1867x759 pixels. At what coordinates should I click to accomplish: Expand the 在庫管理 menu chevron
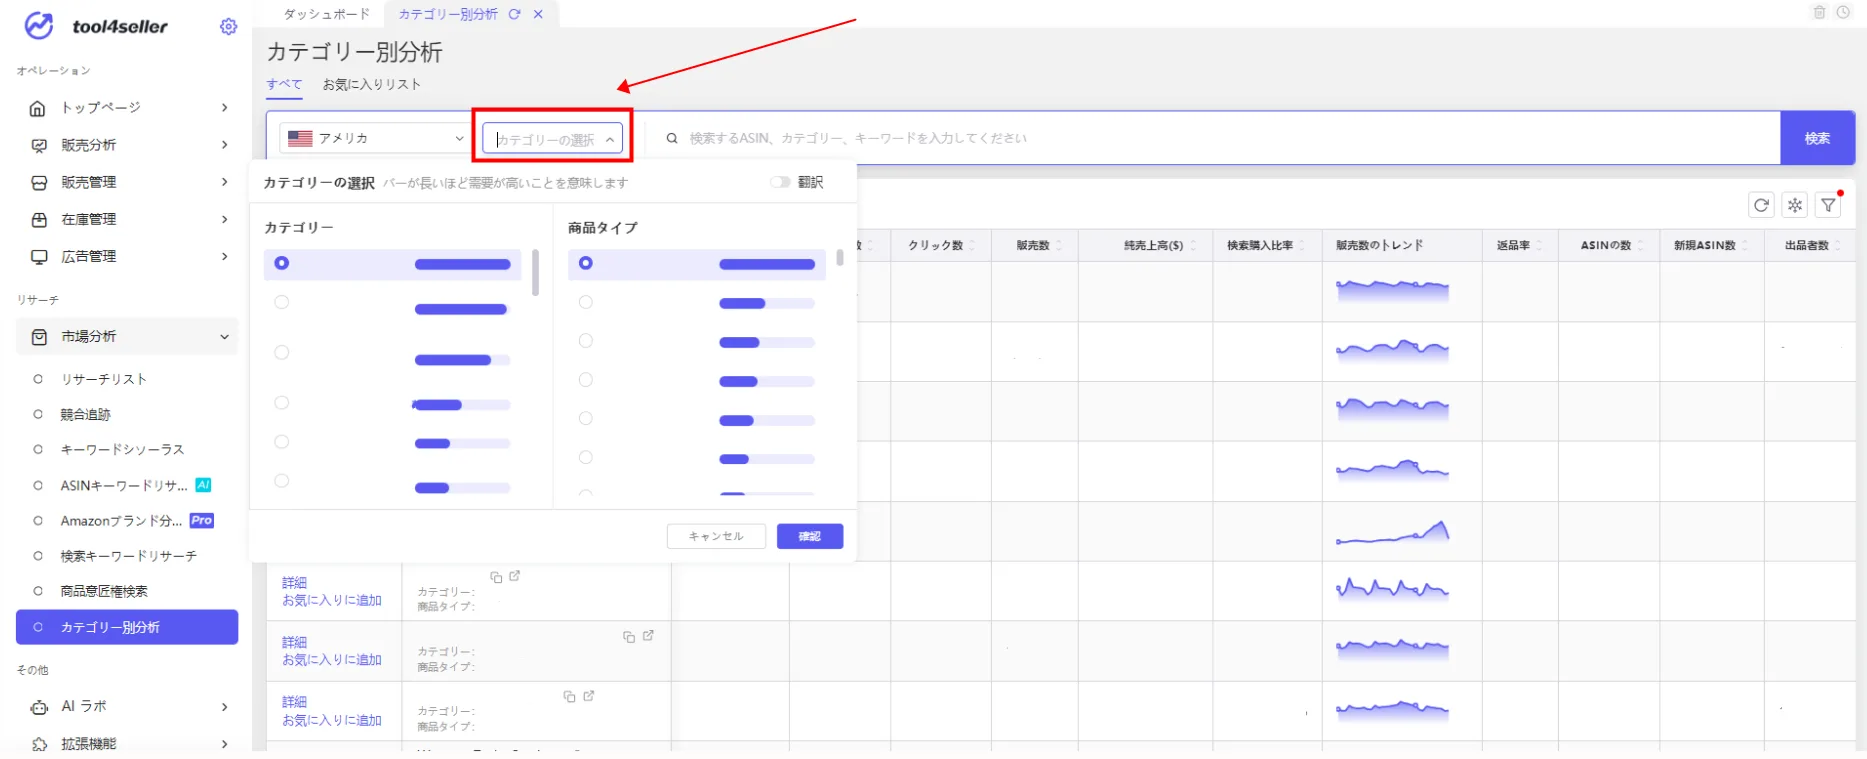(x=224, y=219)
